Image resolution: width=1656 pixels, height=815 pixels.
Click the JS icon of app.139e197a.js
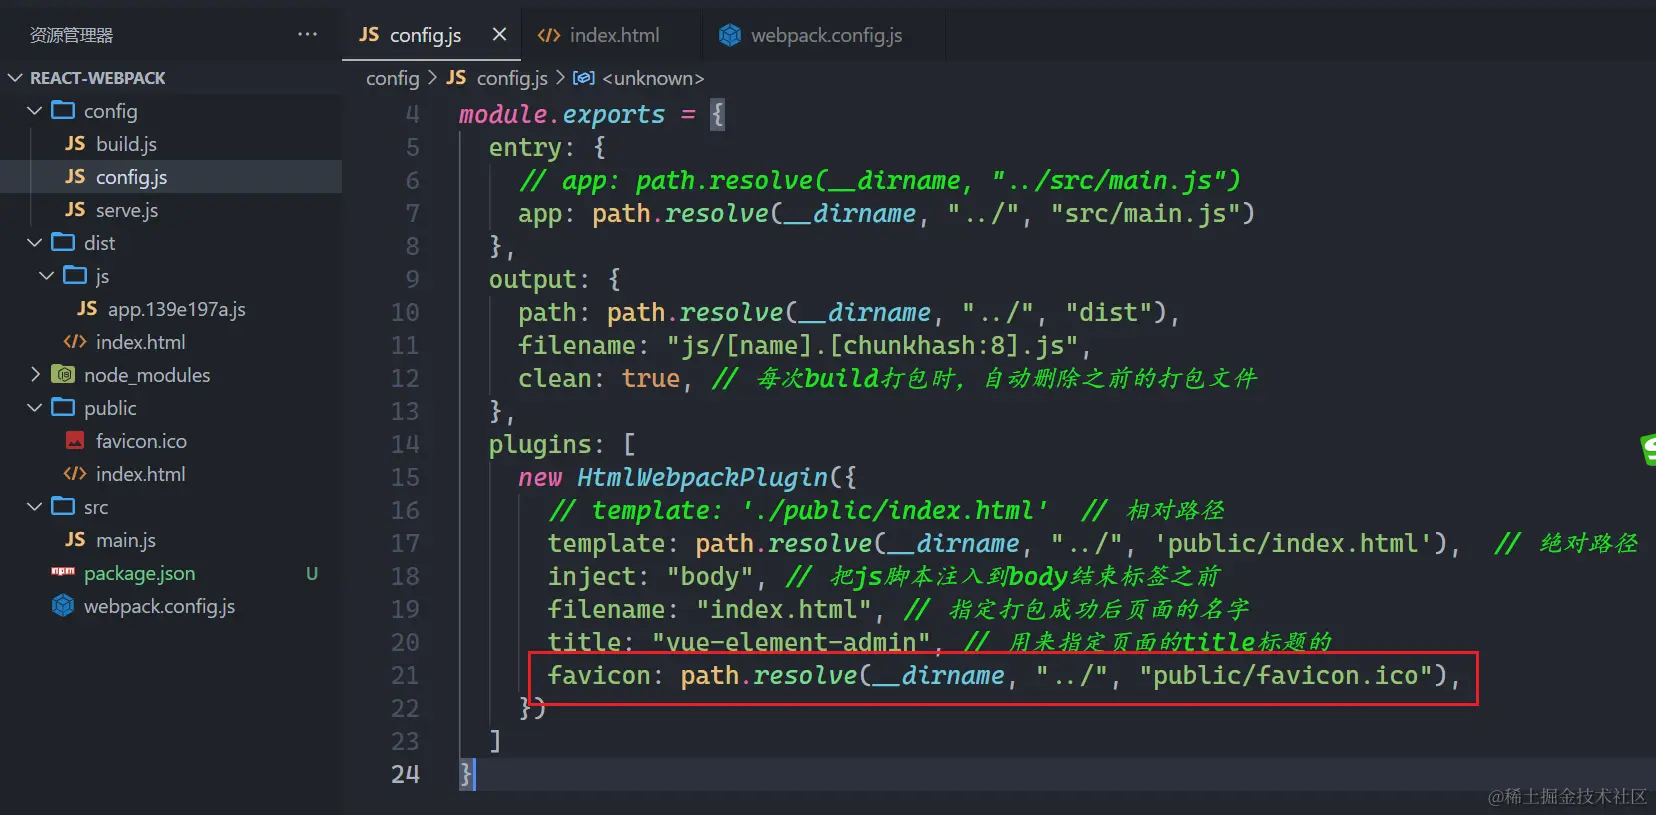[87, 309]
